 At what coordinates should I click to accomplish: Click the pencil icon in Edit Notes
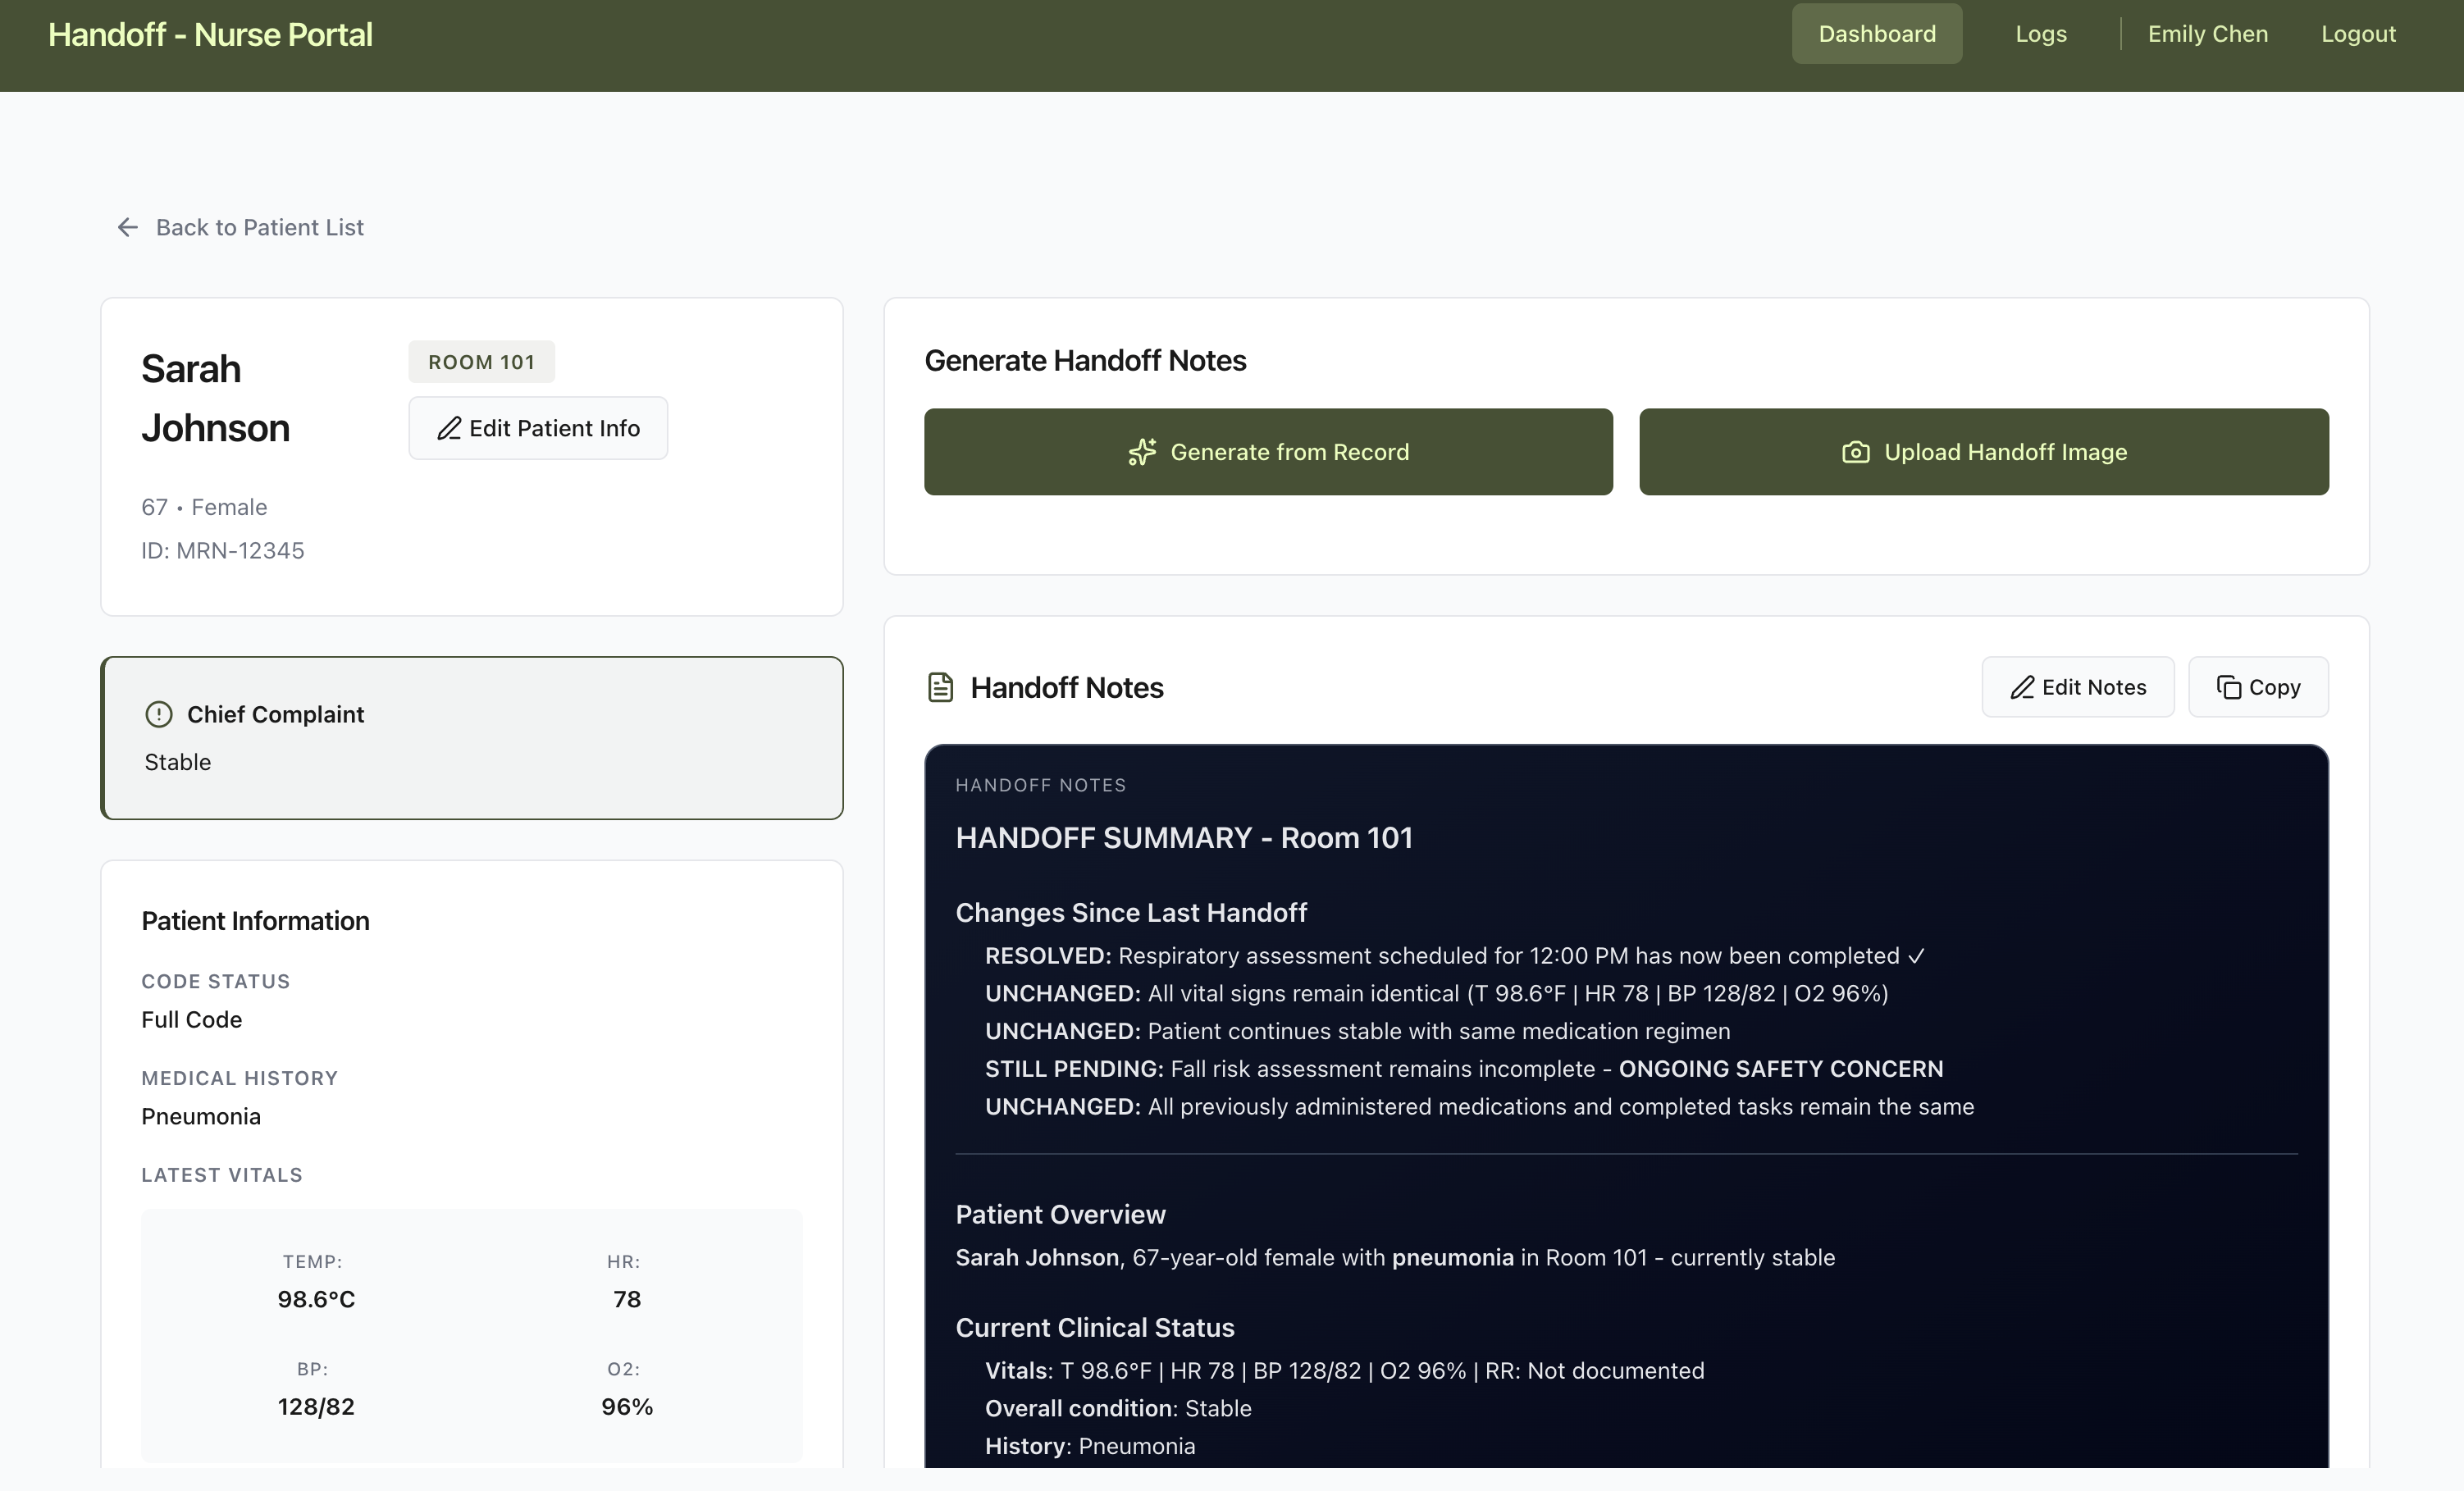point(2022,688)
